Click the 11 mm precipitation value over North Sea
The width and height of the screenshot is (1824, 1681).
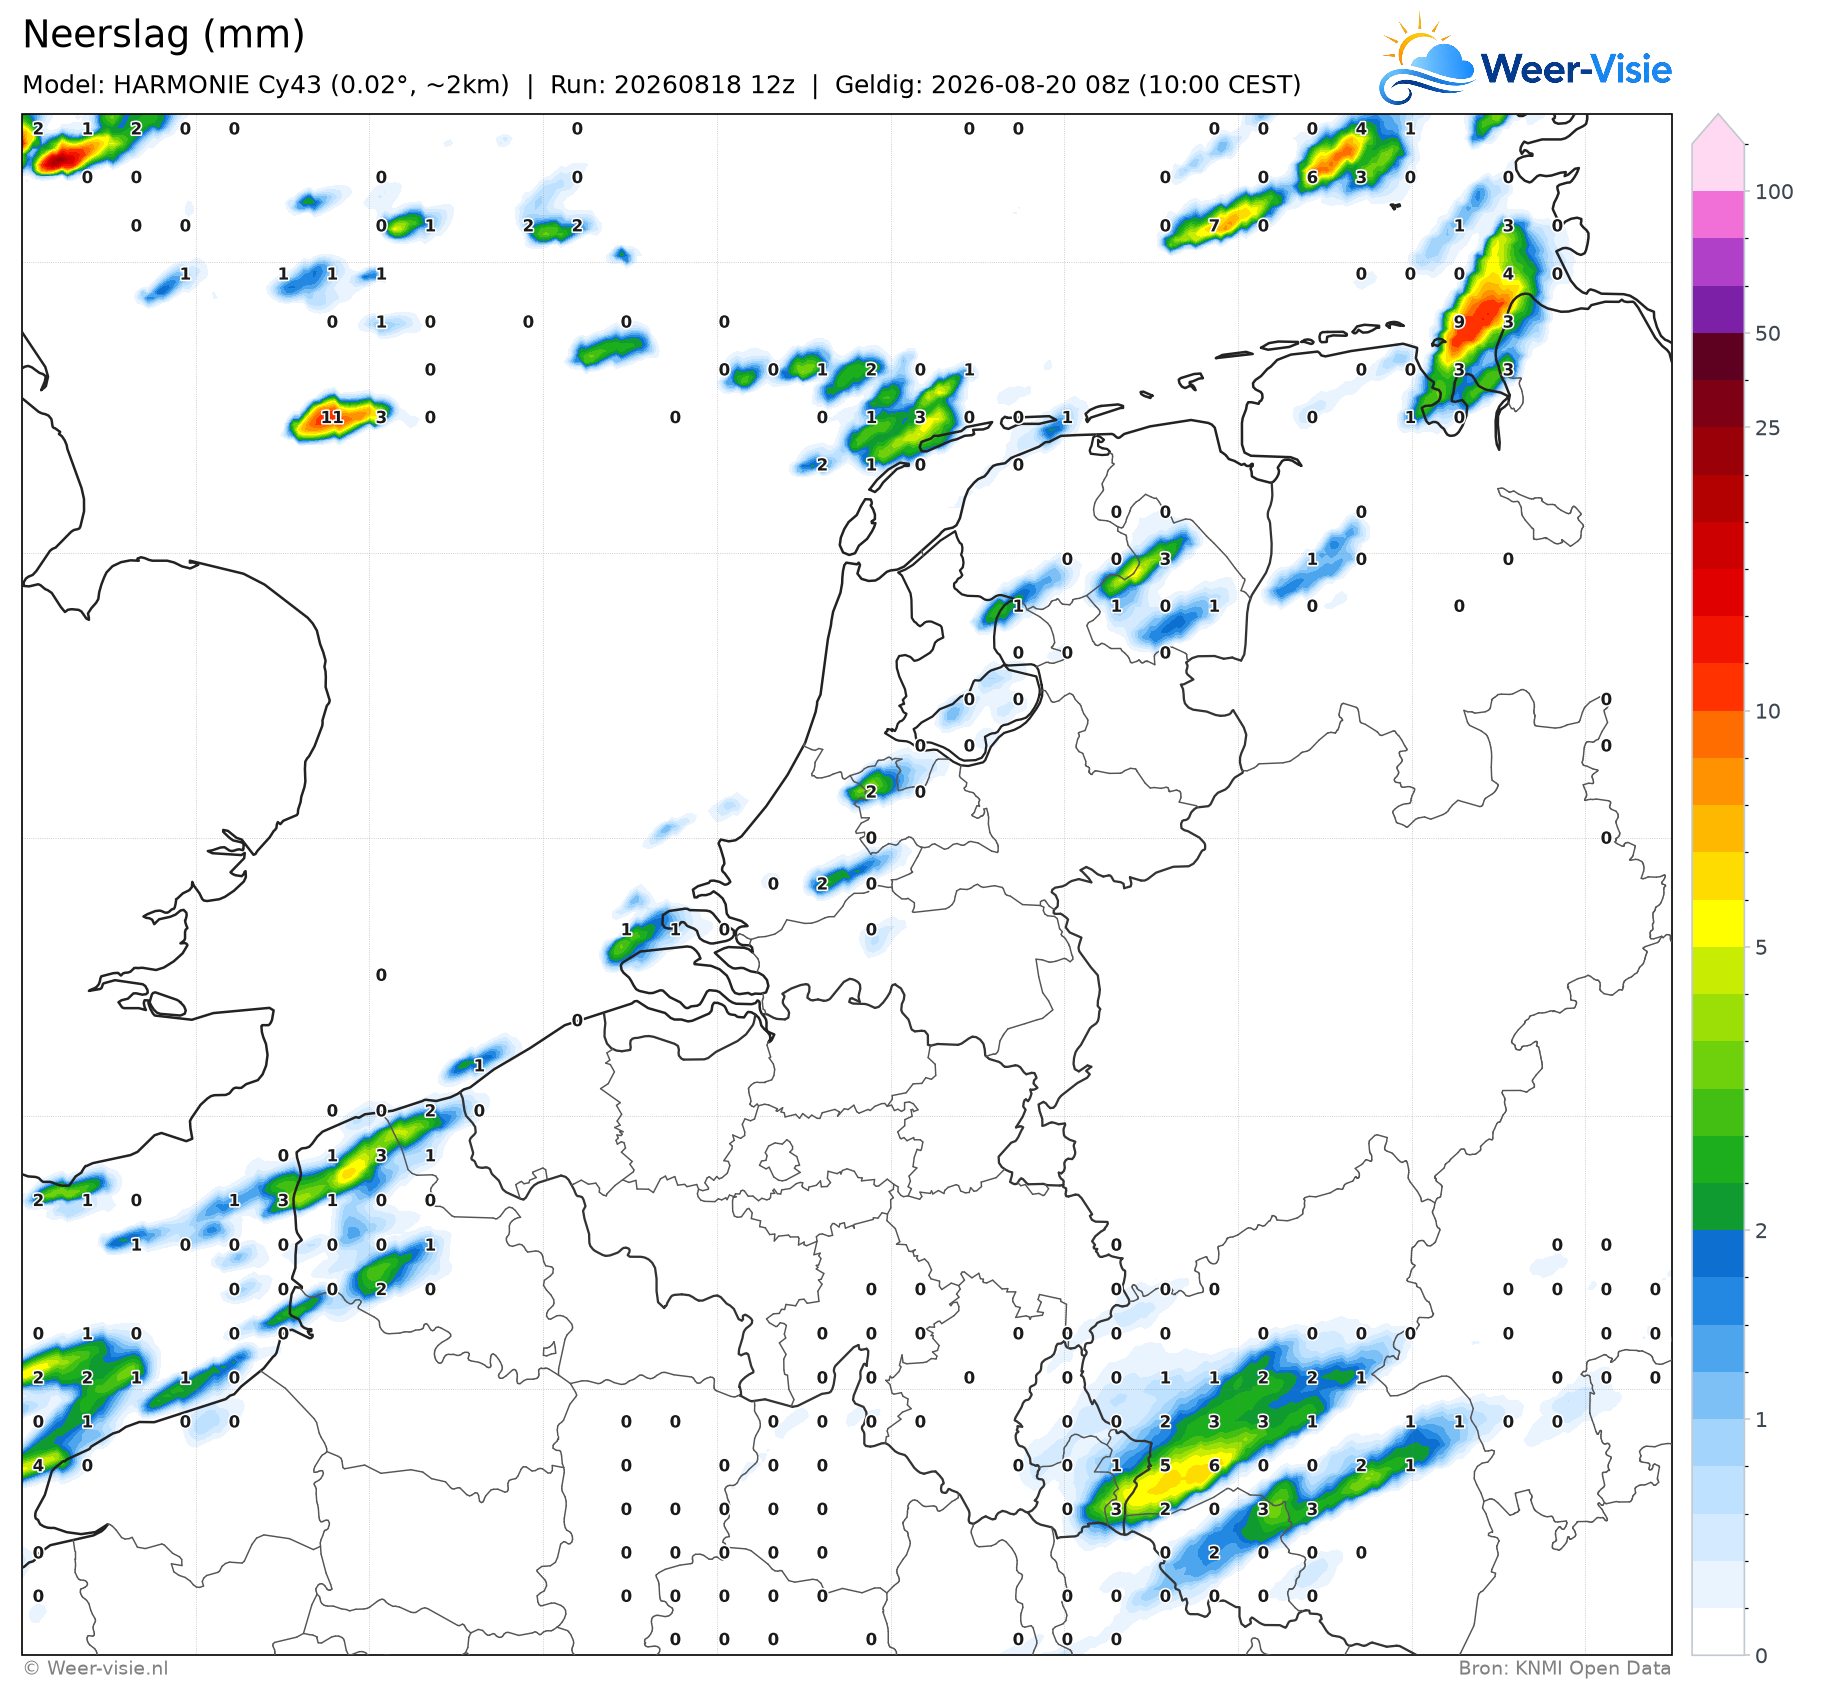[x=332, y=417]
